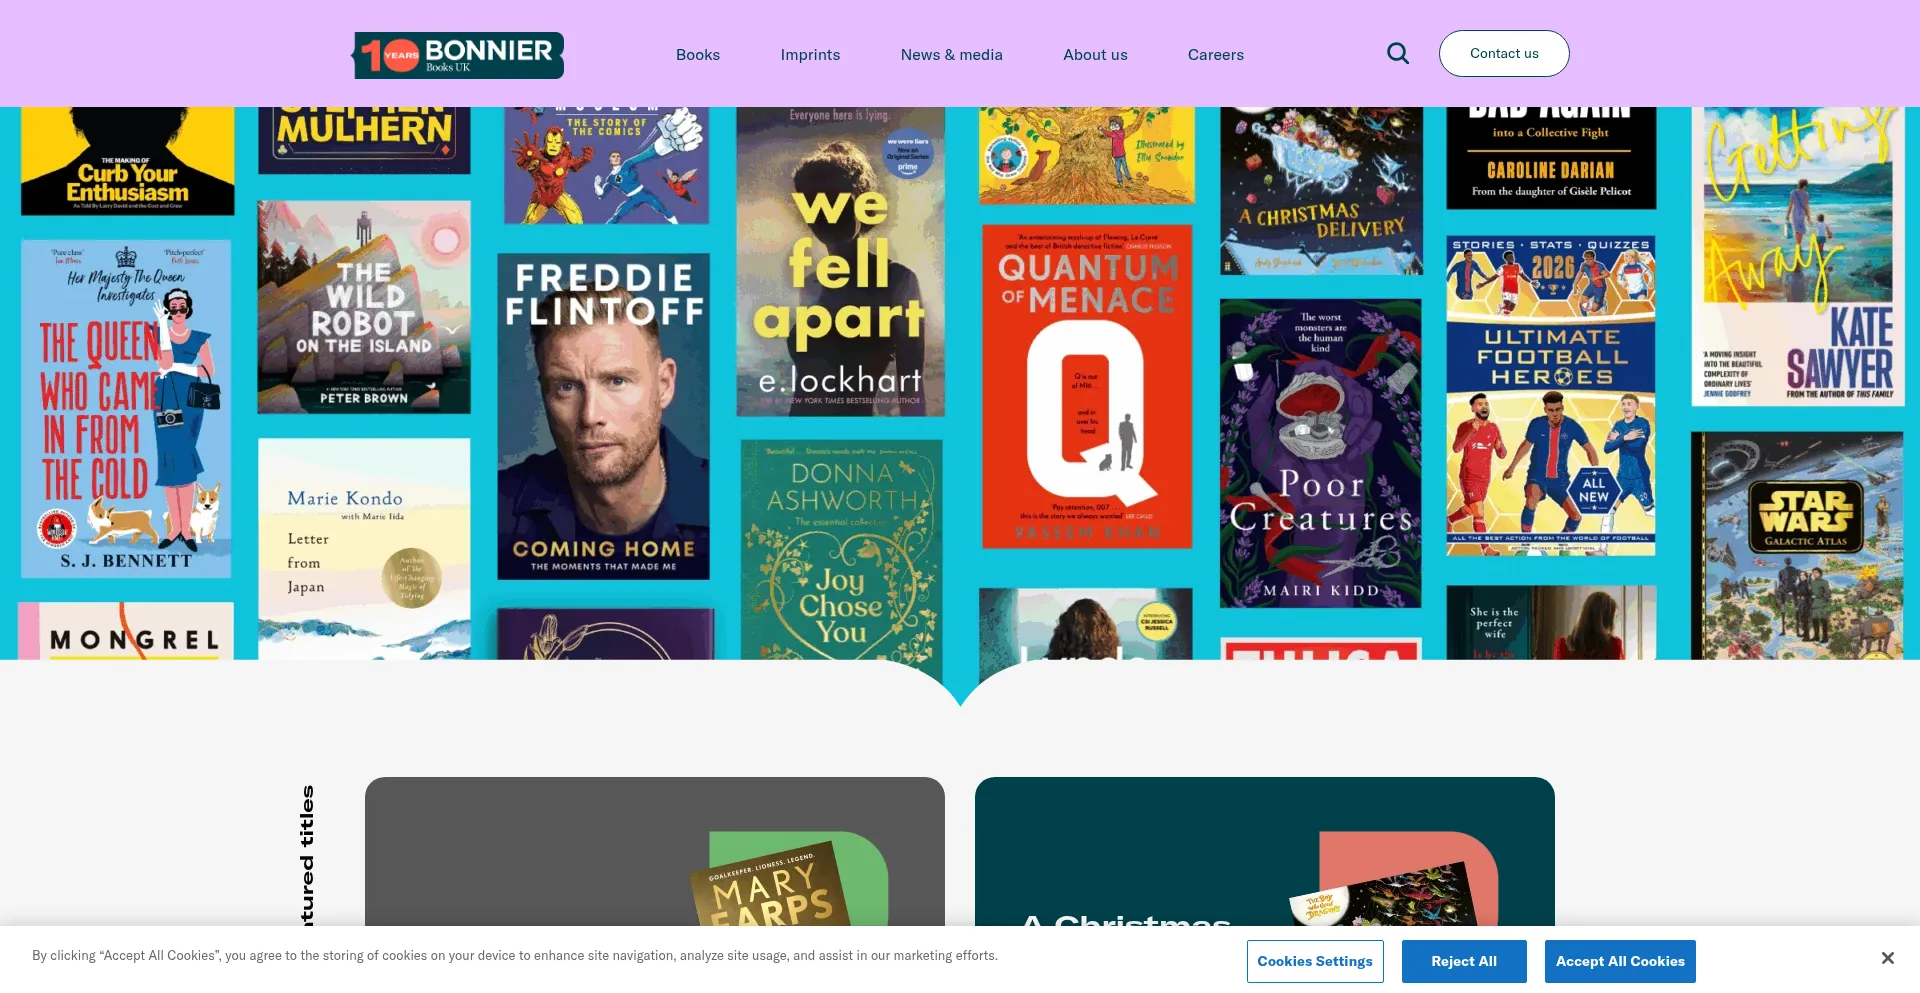The width and height of the screenshot is (1920, 993).
Task: Click the Bonnier Books UK logo
Action: point(458,55)
